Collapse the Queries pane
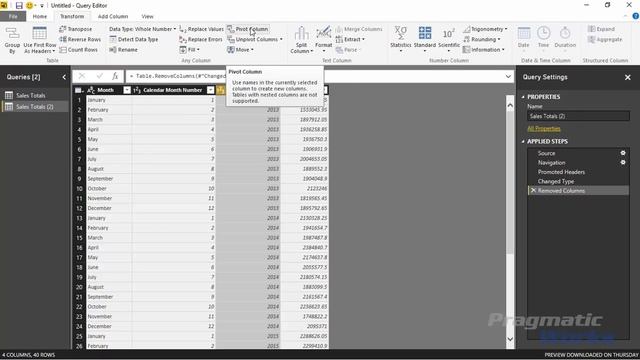 coord(64,77)
